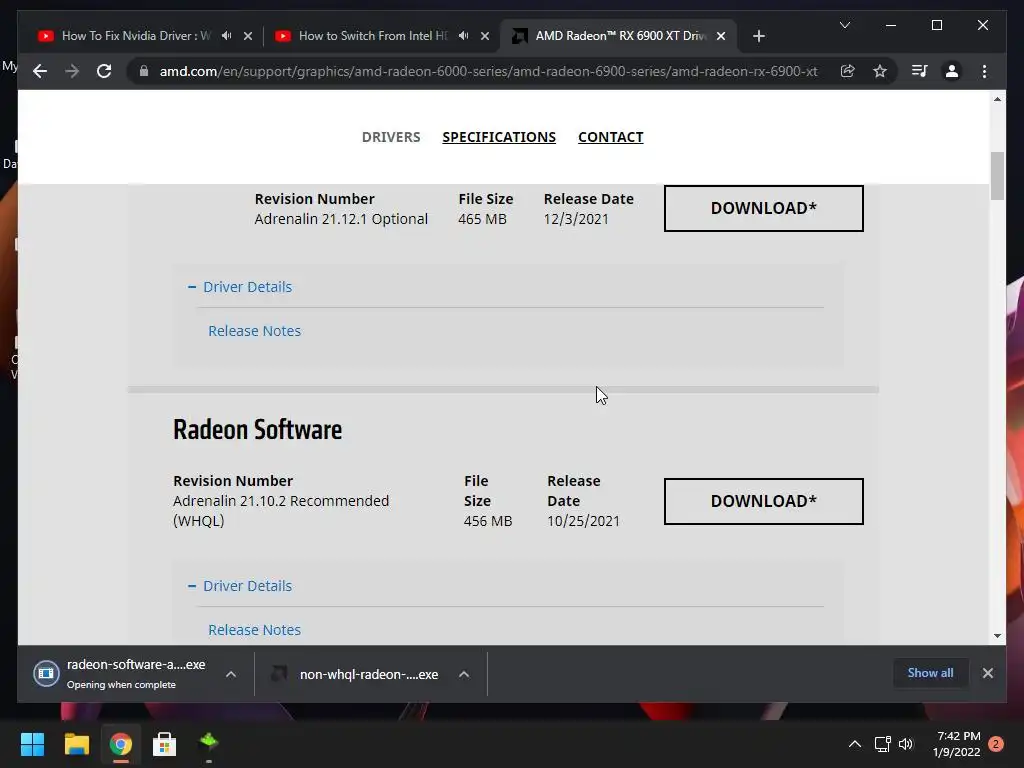Download Adrenalin 21.12.1 Optional driver
Image resolution: width=1024 pixels, height=768 pixels.
tap(763, 208)
